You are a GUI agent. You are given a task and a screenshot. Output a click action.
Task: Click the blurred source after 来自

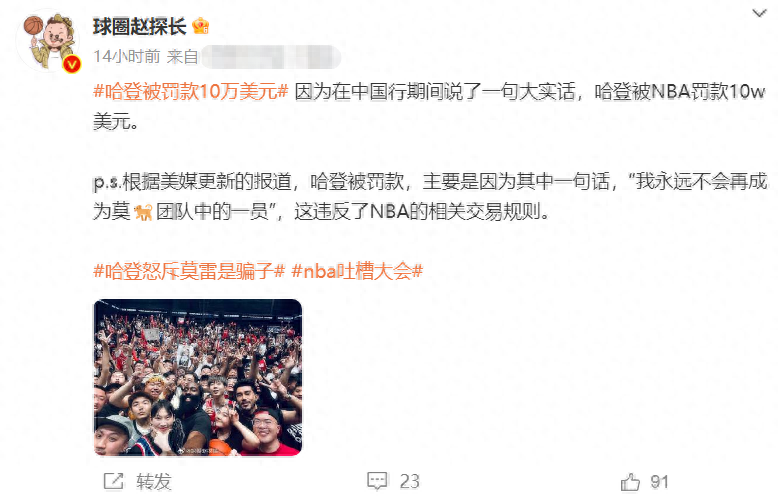tap(270, 57)
